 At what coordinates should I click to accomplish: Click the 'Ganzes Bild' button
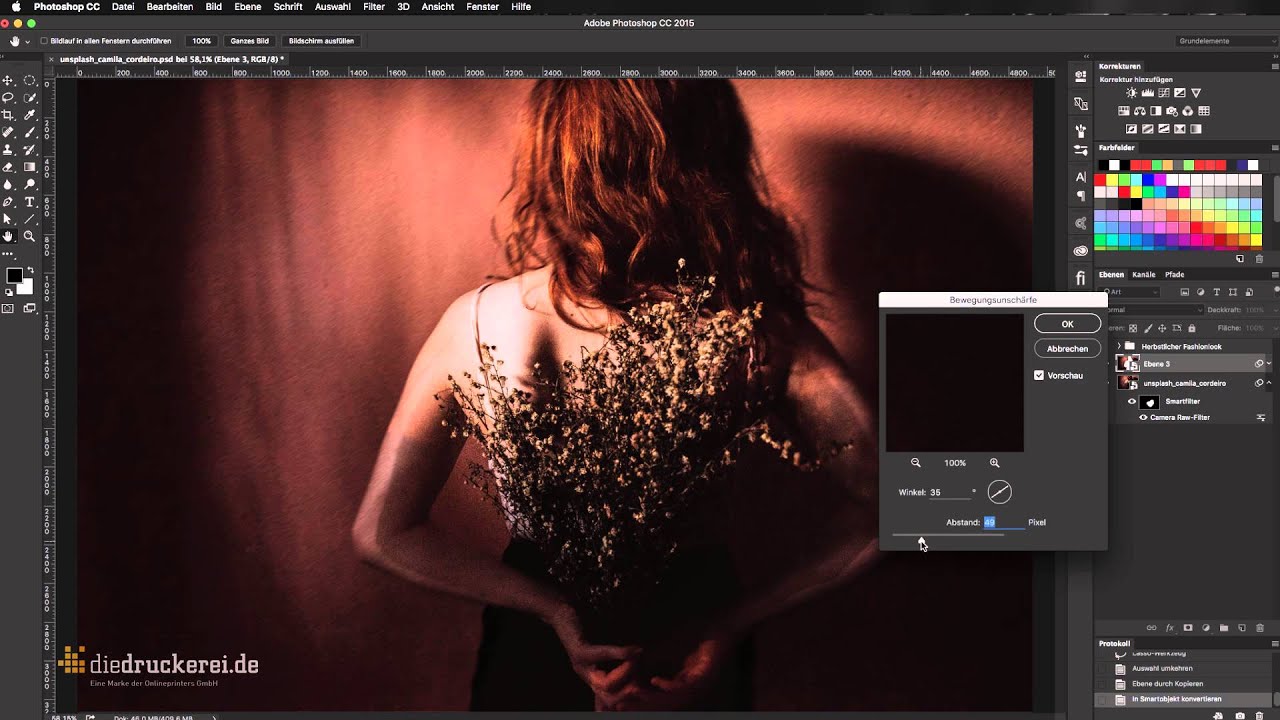point(249,41)
